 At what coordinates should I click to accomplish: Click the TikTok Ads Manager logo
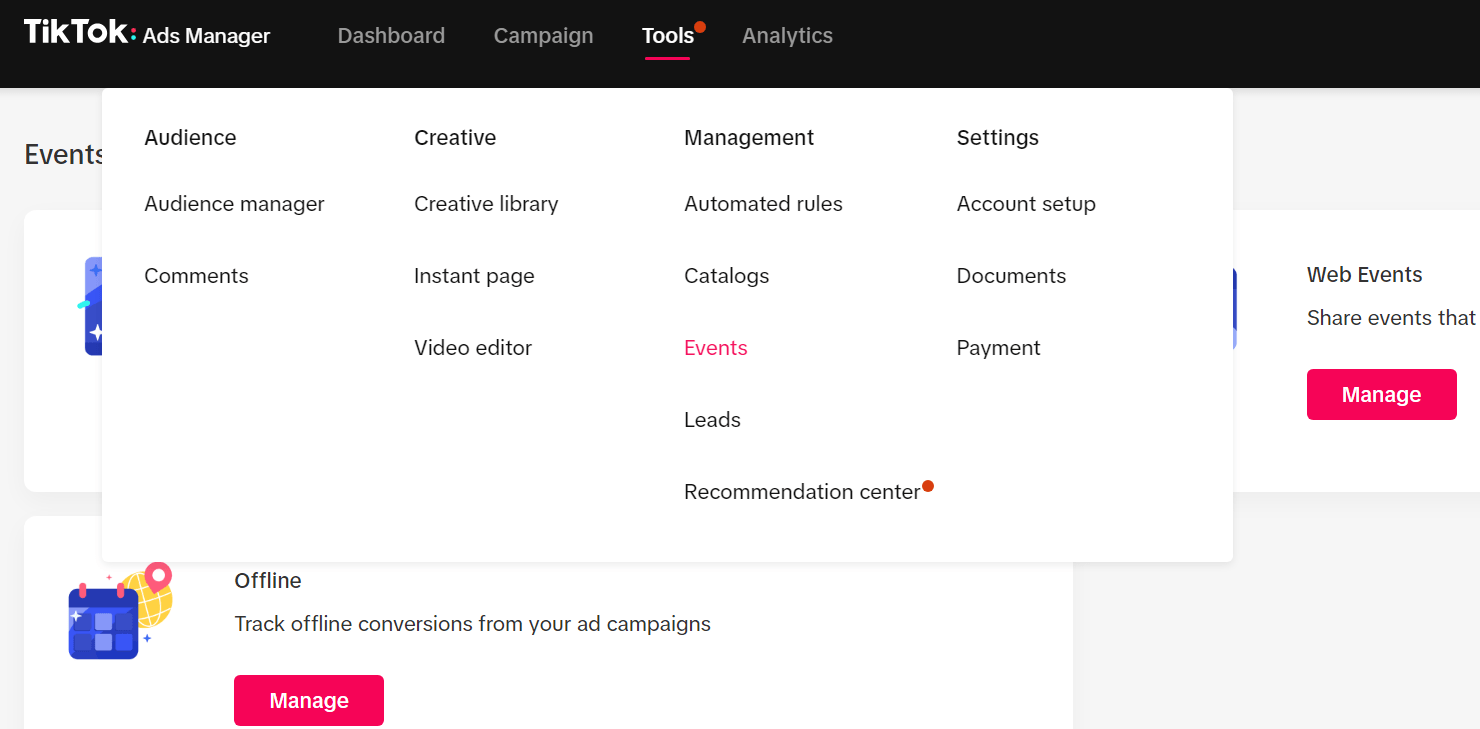tap(147, 34)
